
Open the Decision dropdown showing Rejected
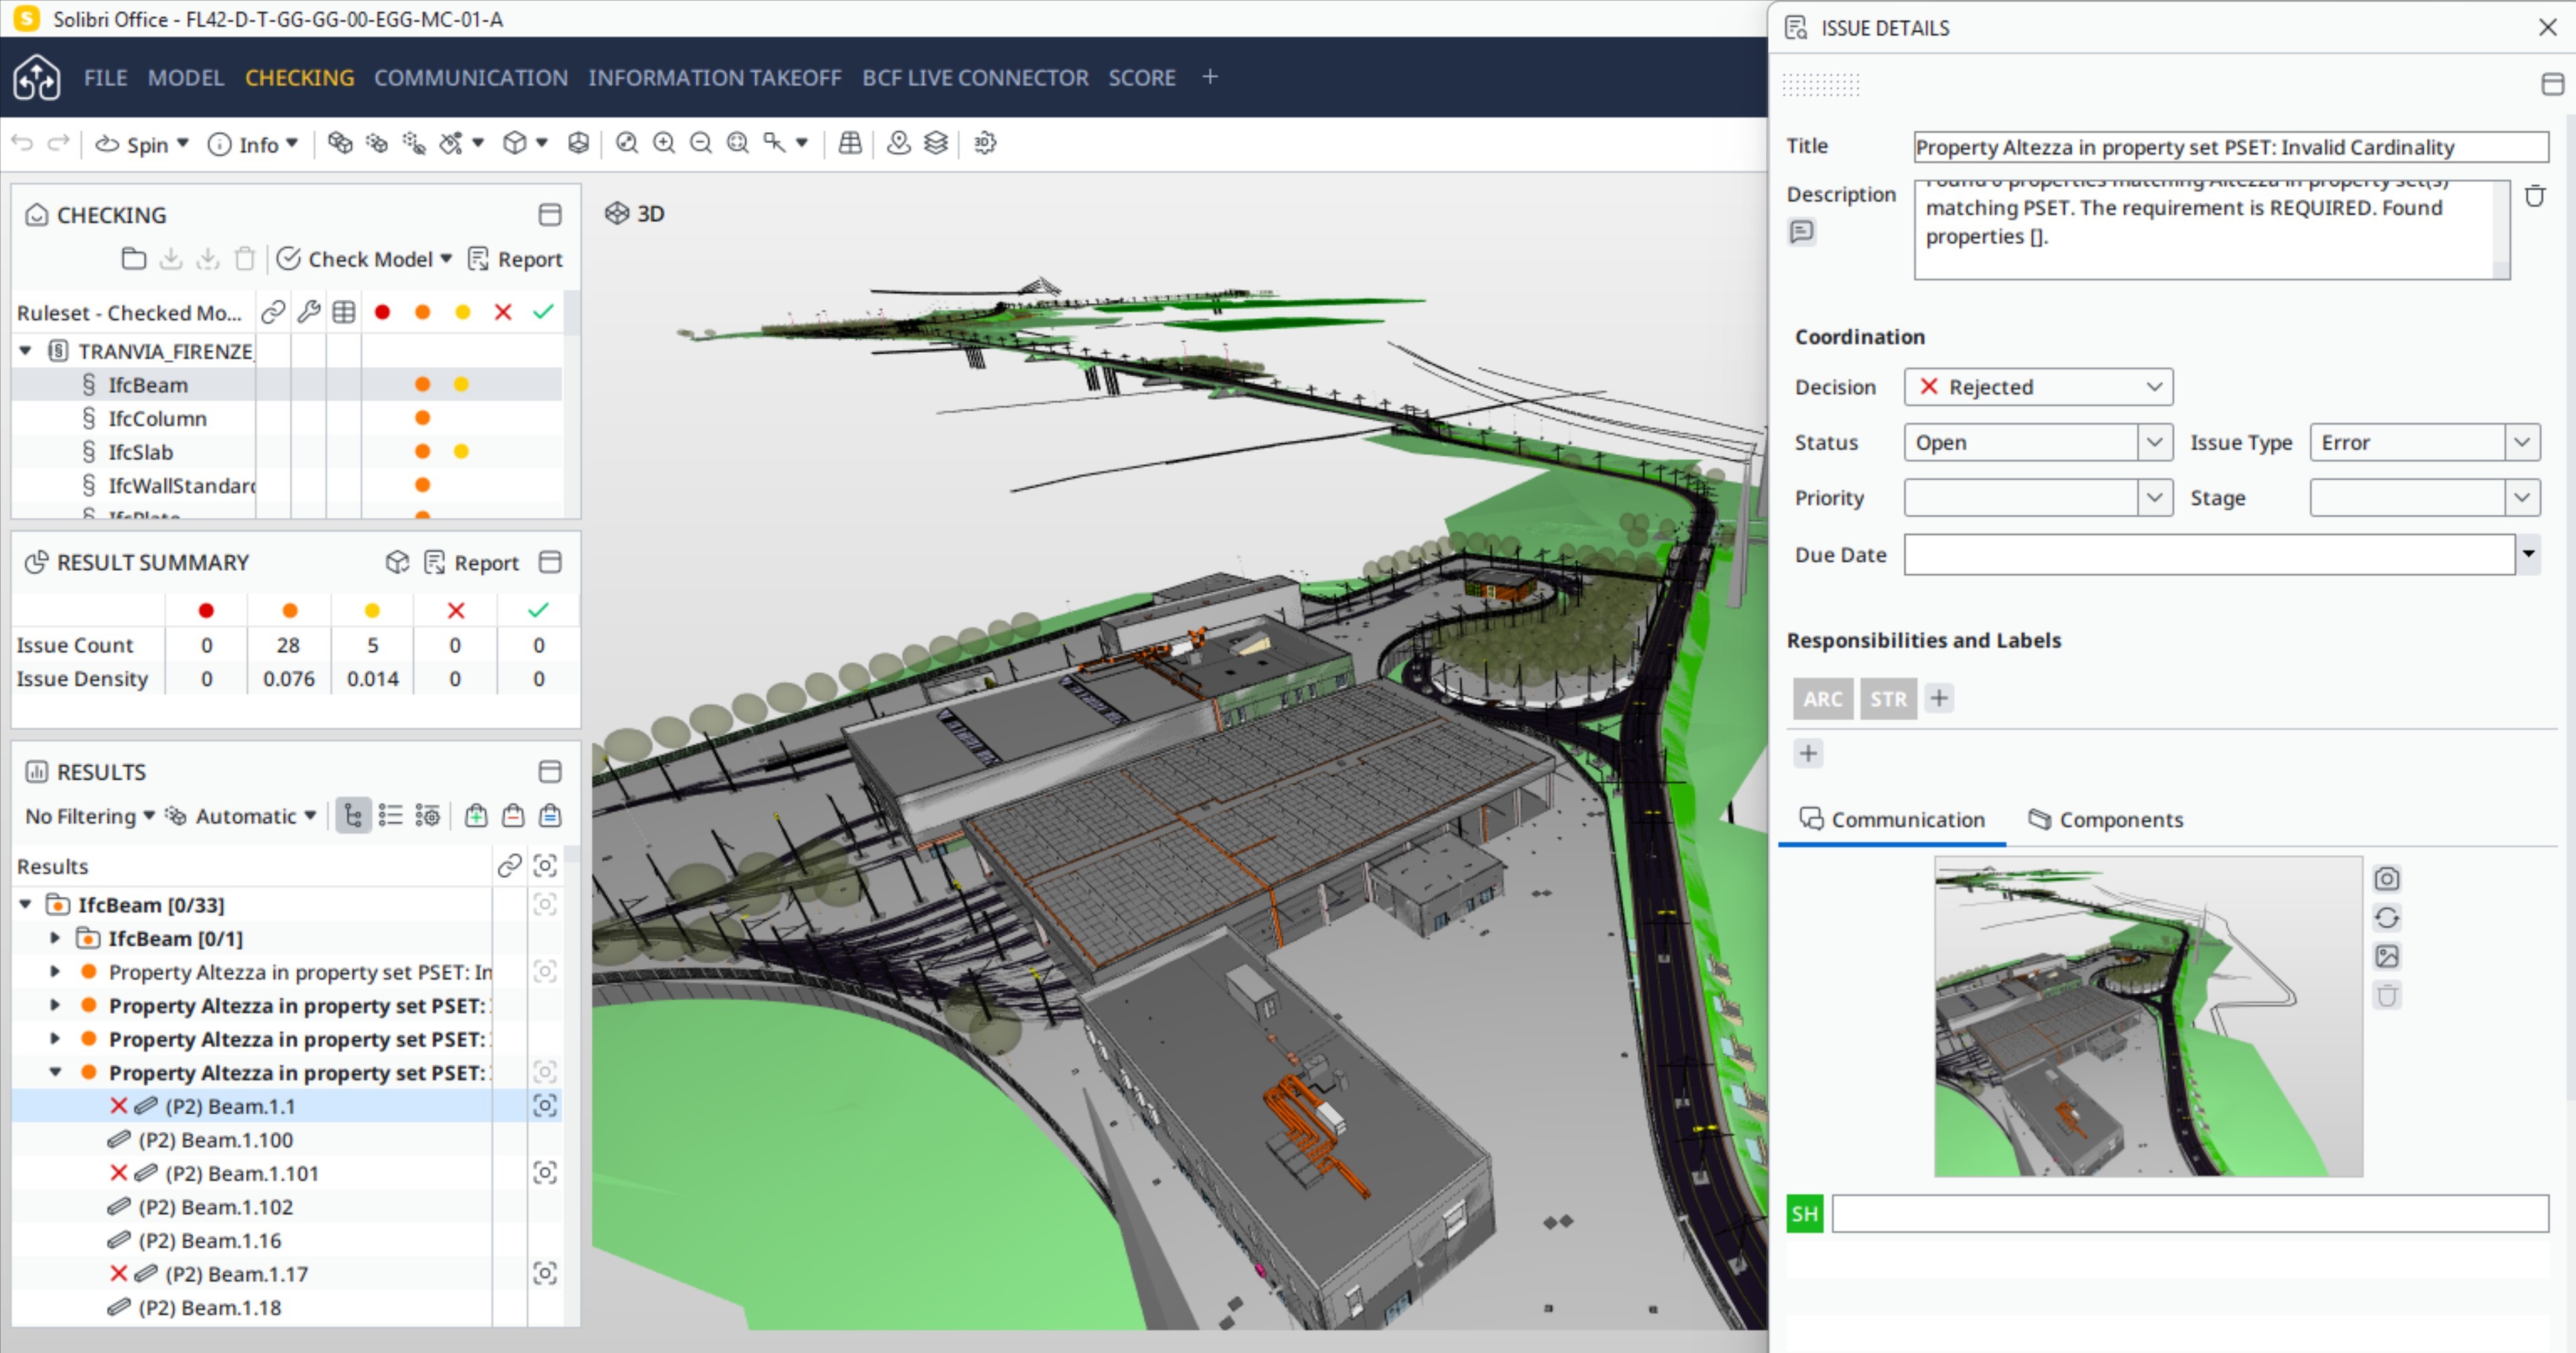(2038, 387)
